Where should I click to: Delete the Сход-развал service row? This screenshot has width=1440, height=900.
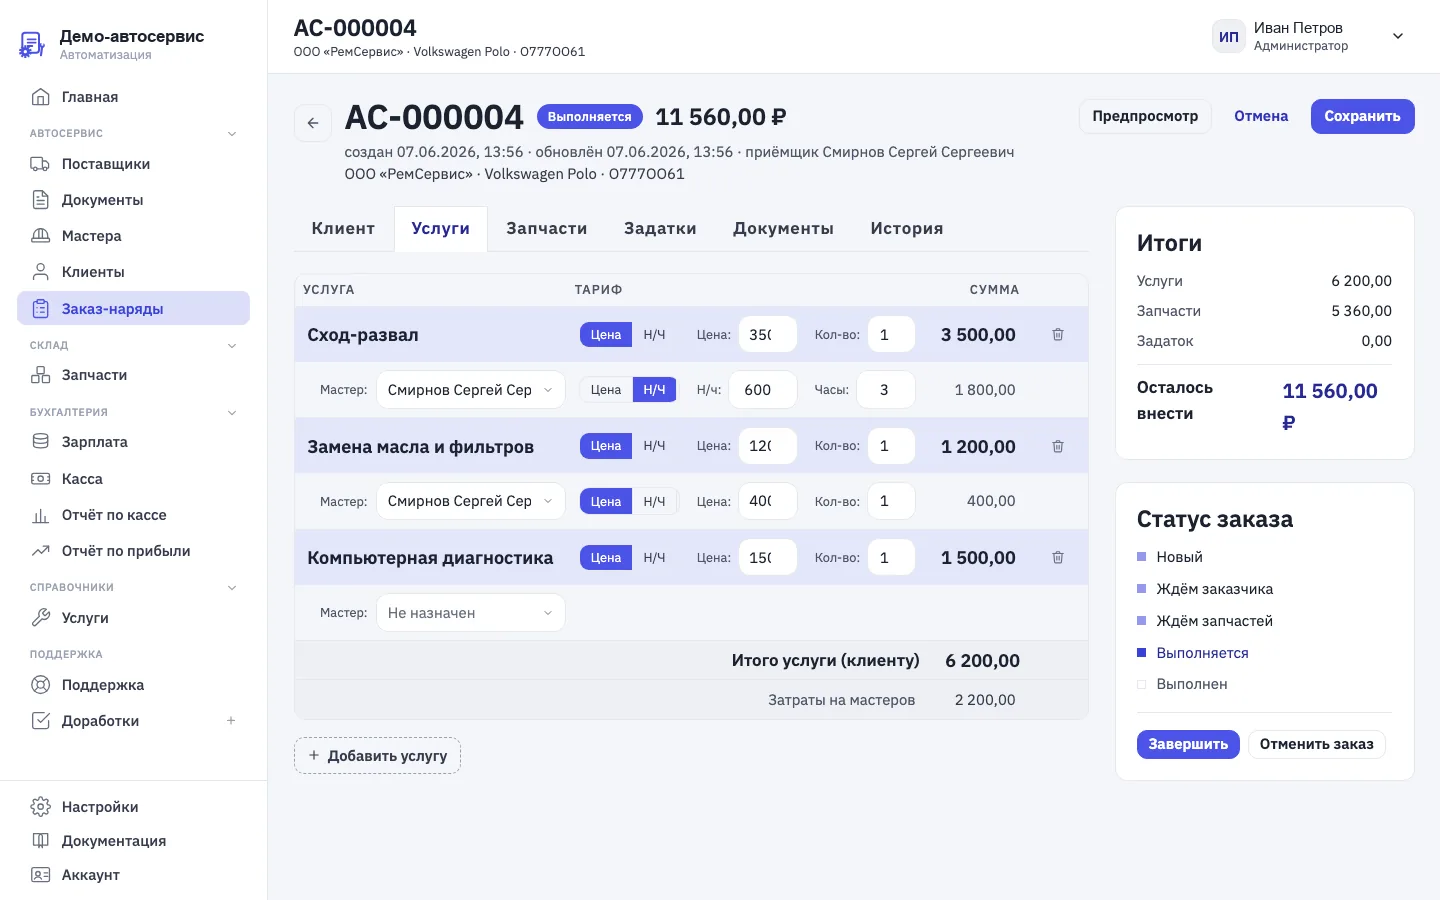tap(1058, 335)
